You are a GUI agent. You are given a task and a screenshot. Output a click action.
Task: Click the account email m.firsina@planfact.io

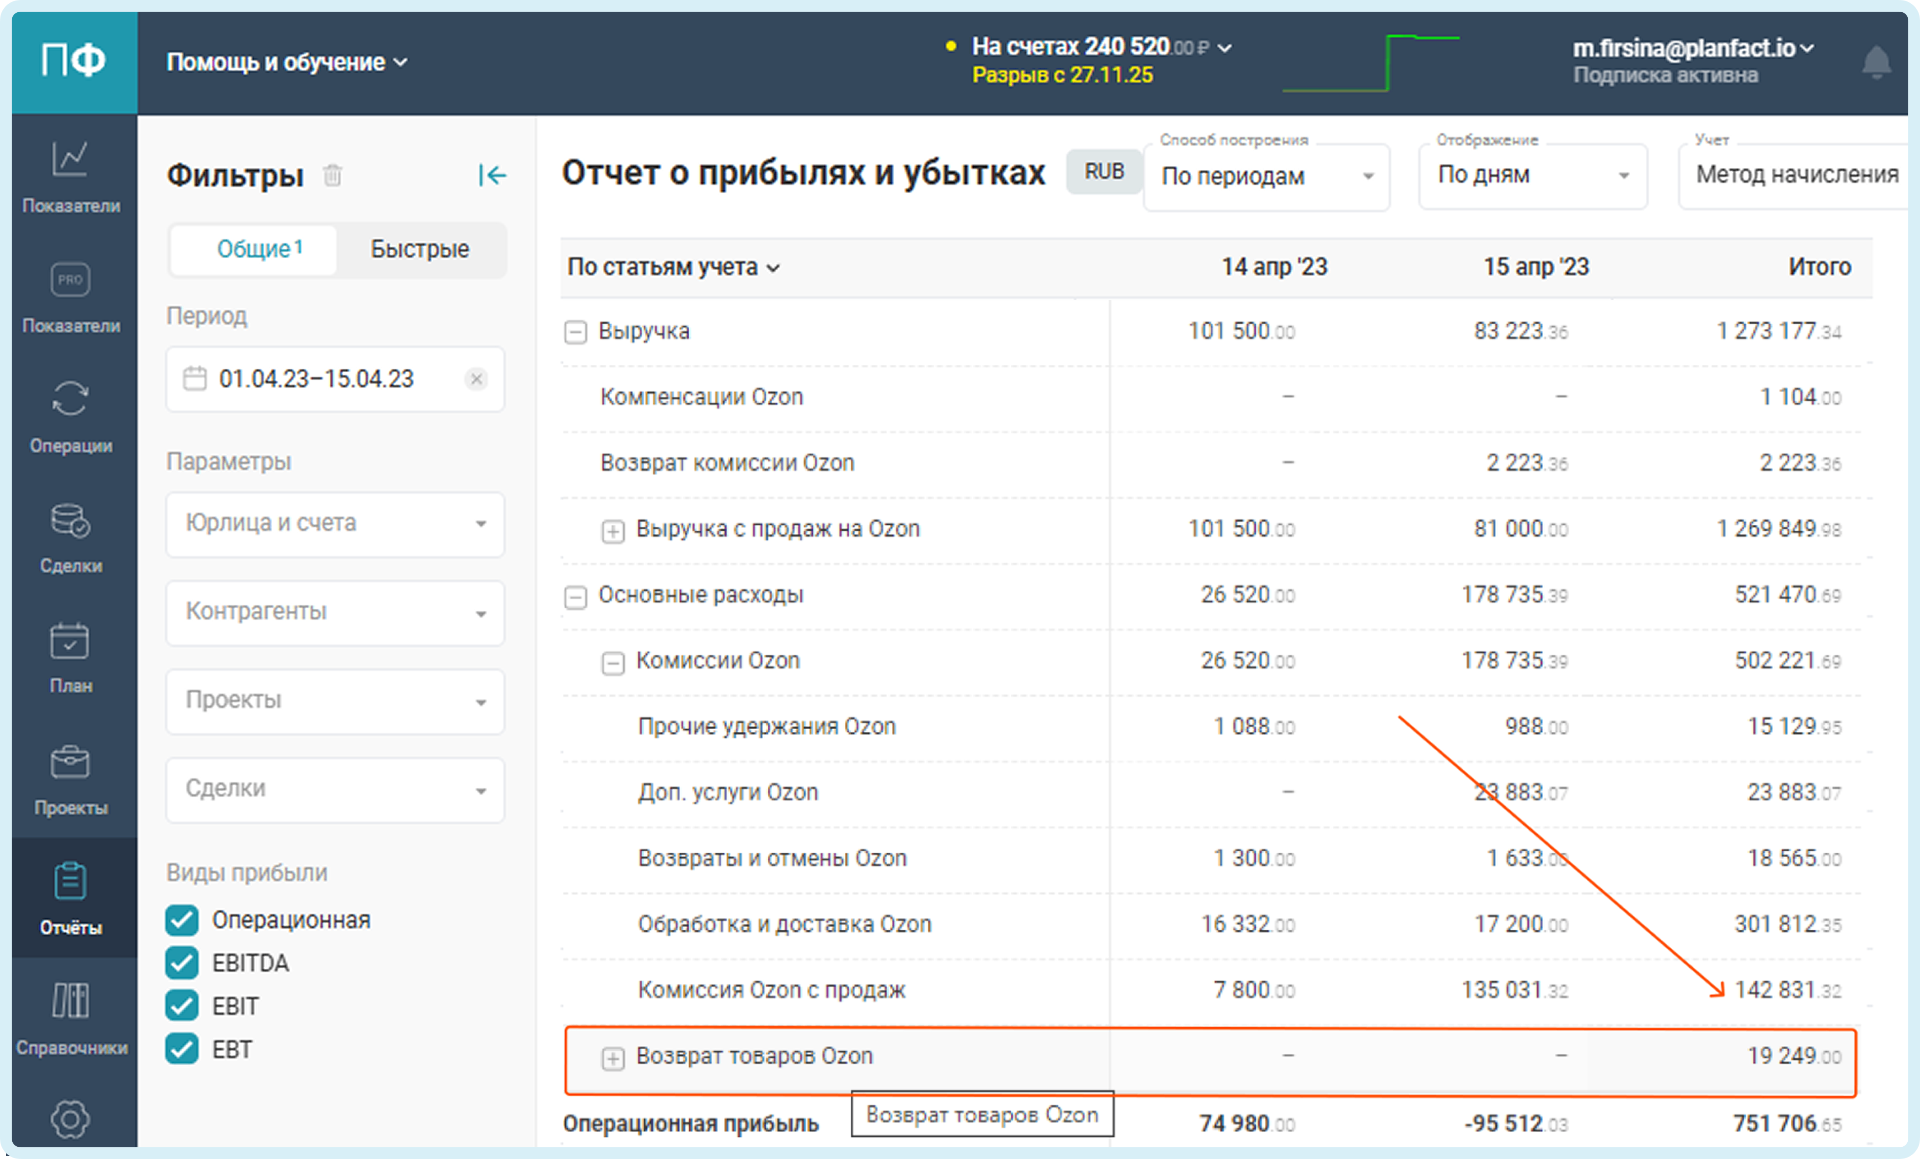click(x=1692, y=48)
